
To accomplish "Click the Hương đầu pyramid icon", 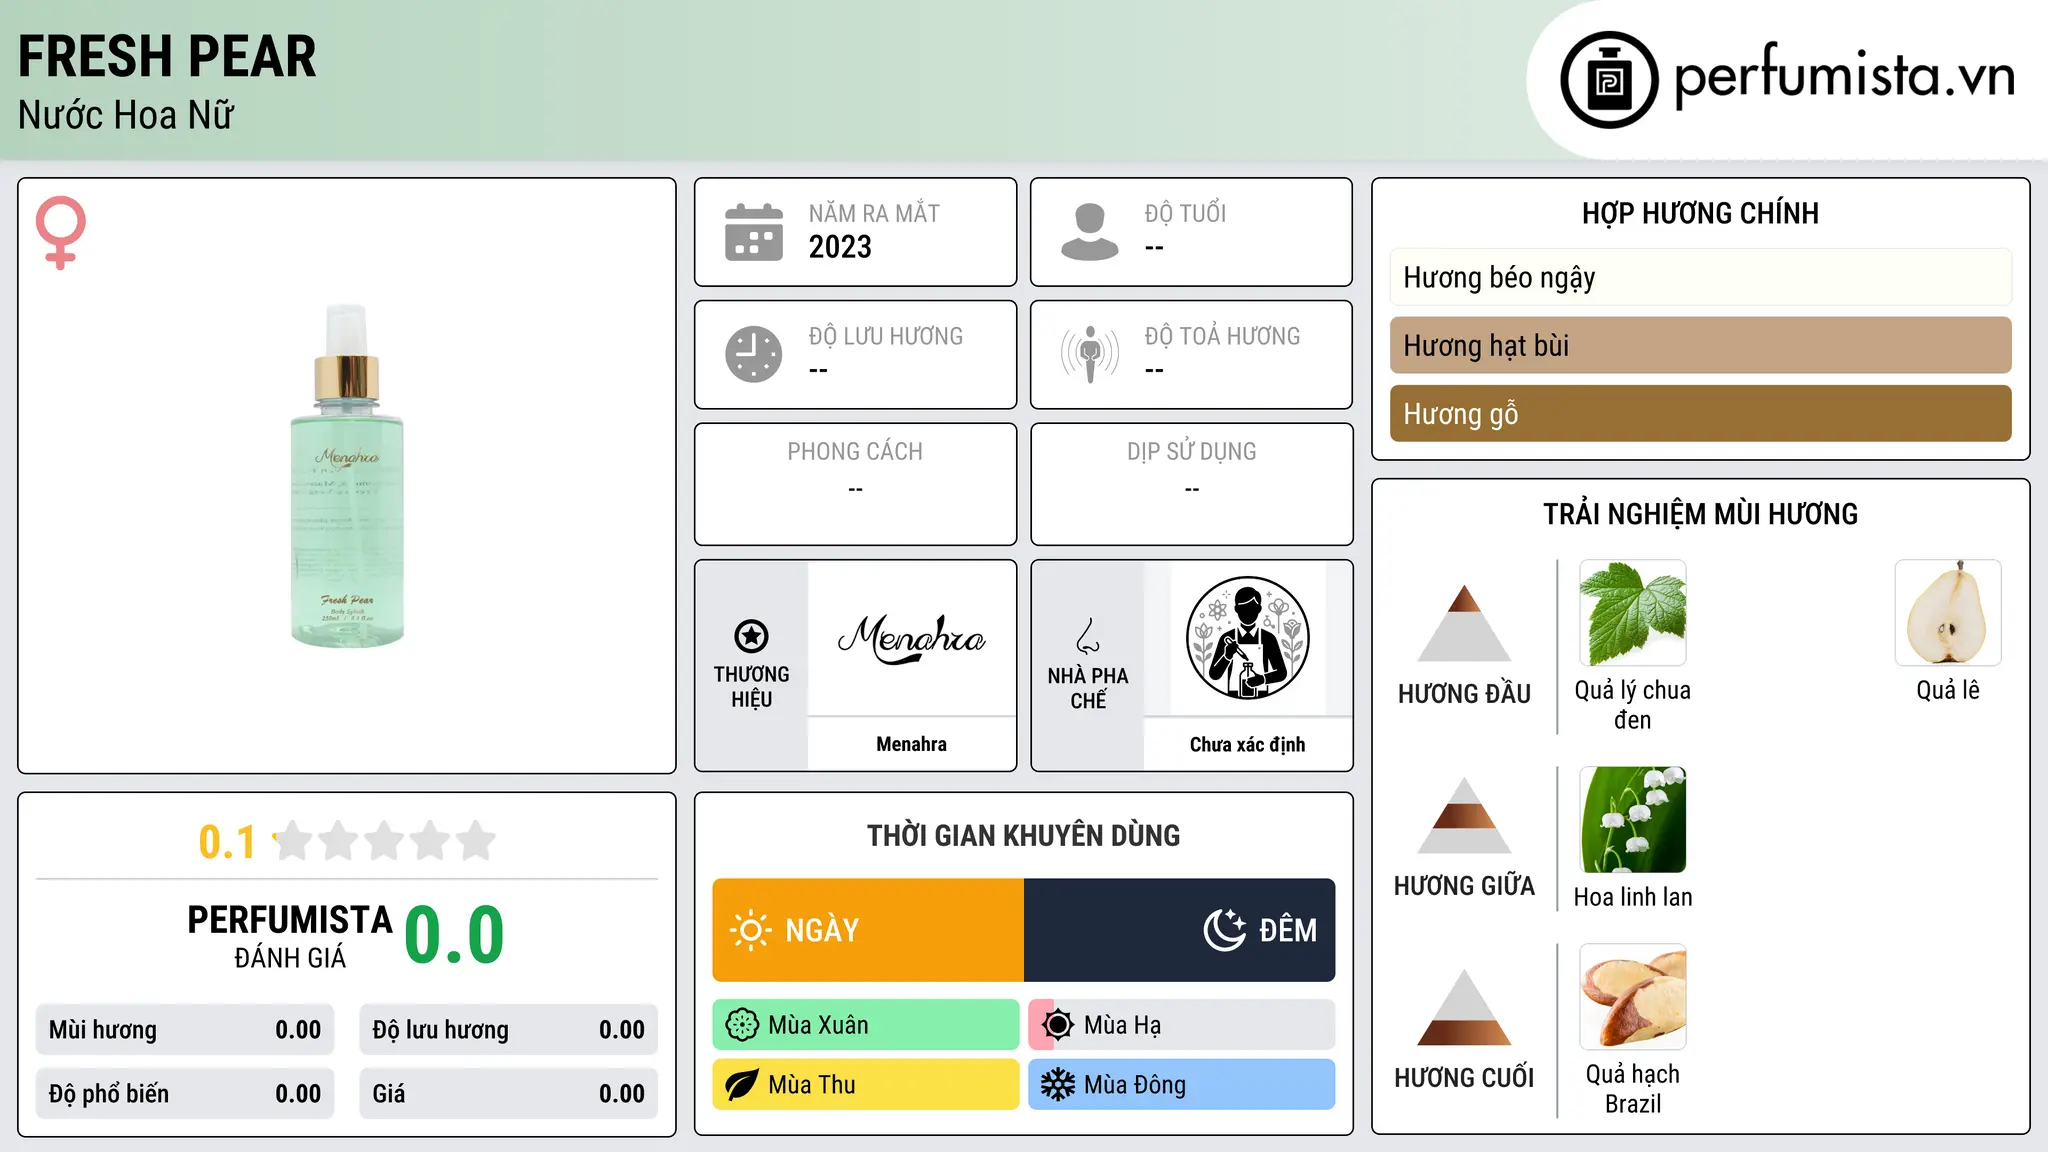I will pos(1464,622).
